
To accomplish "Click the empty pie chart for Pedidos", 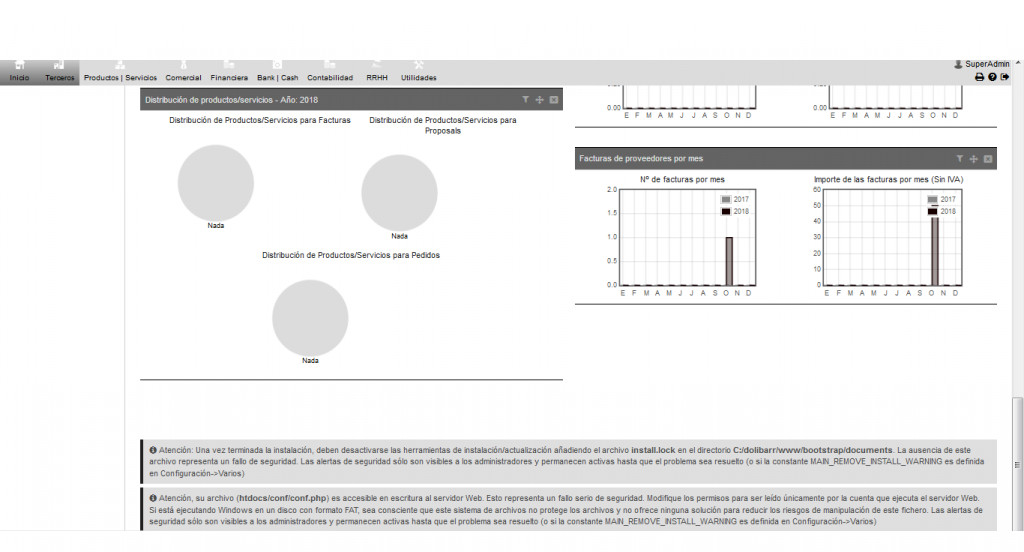I will pyautogui.click(x=310, y=318).
